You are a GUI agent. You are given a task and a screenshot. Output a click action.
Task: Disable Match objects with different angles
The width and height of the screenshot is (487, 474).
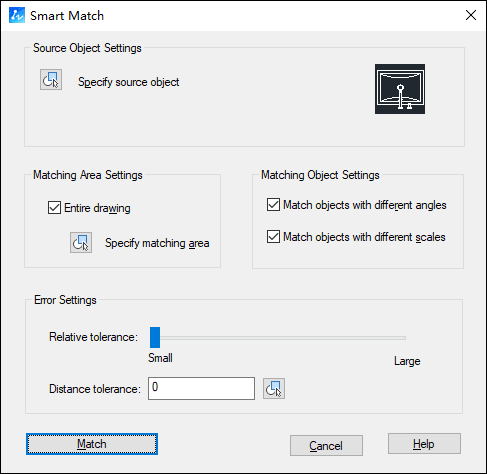(273, 205)
